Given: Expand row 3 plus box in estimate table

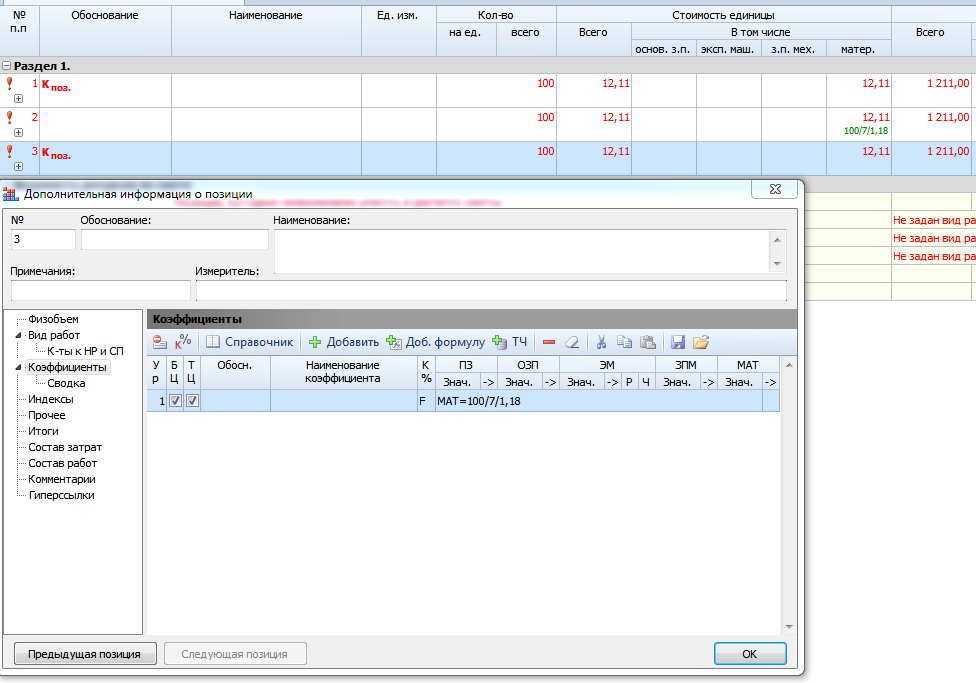Looking at the screenshot, I should coord(19,166).
